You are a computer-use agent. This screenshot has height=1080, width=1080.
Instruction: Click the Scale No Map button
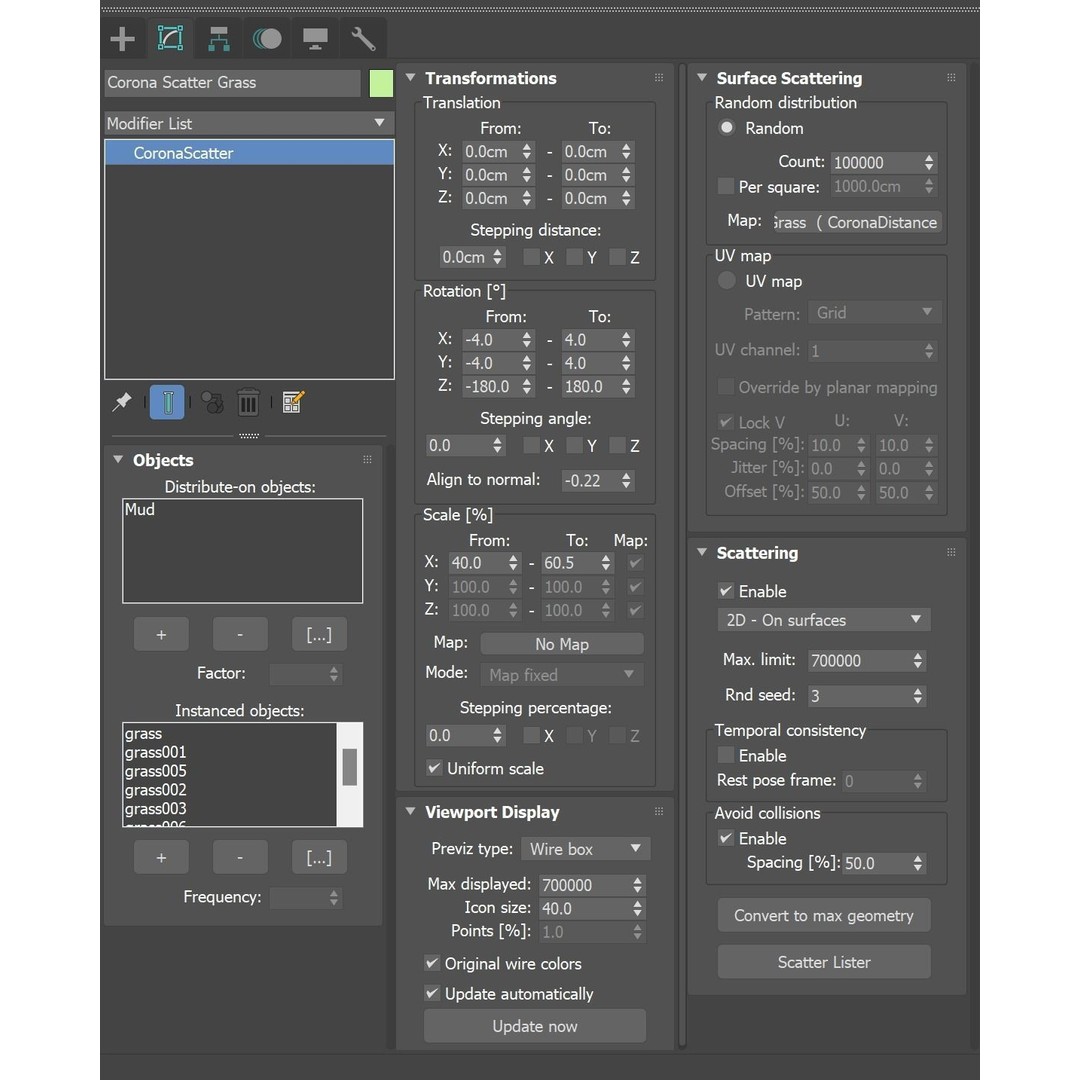(x=562, y=644)
